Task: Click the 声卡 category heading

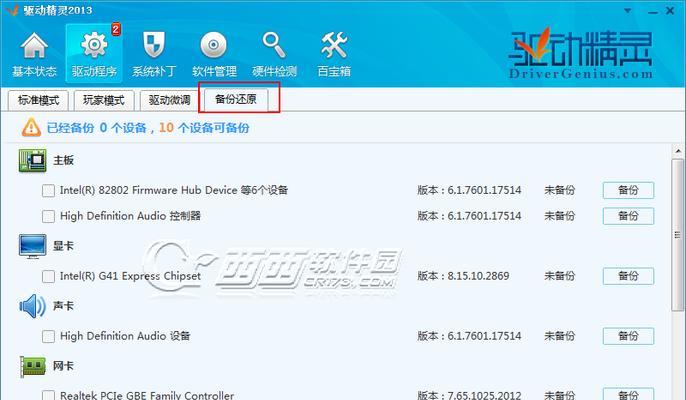Action: click(x=63, y=306)
